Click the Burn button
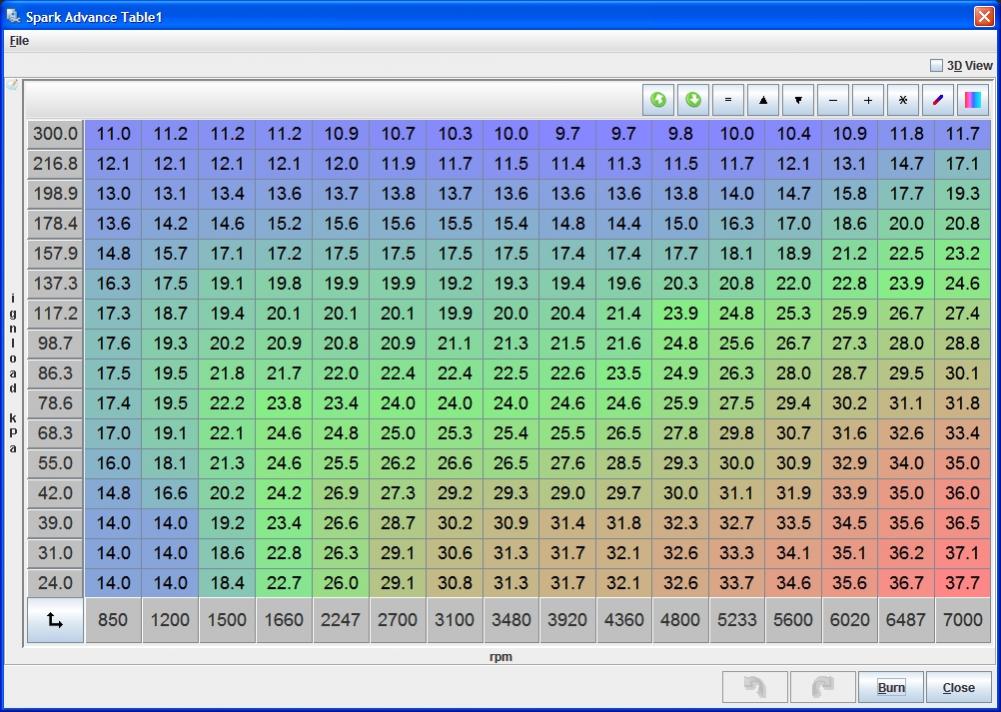 tap(890, 687)
